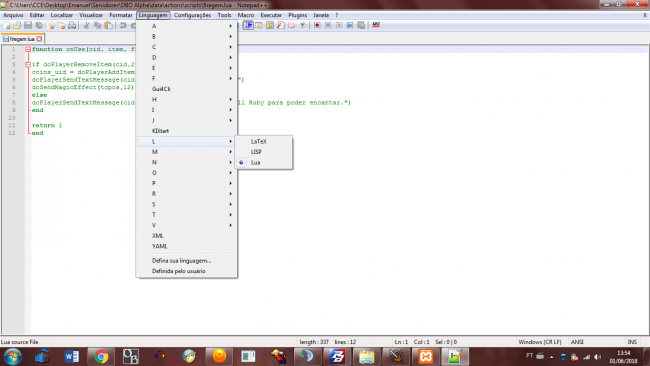Click the spell check ABC icon
The height and width of the screenshot is (366, 650).
(x=376, y=25)
